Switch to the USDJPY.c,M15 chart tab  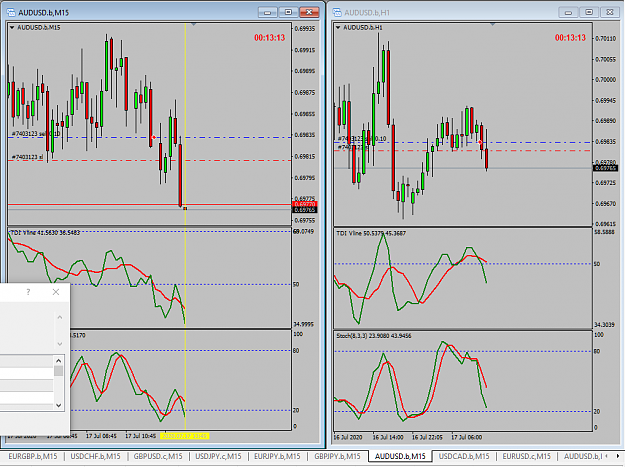[x=218, y=456]
